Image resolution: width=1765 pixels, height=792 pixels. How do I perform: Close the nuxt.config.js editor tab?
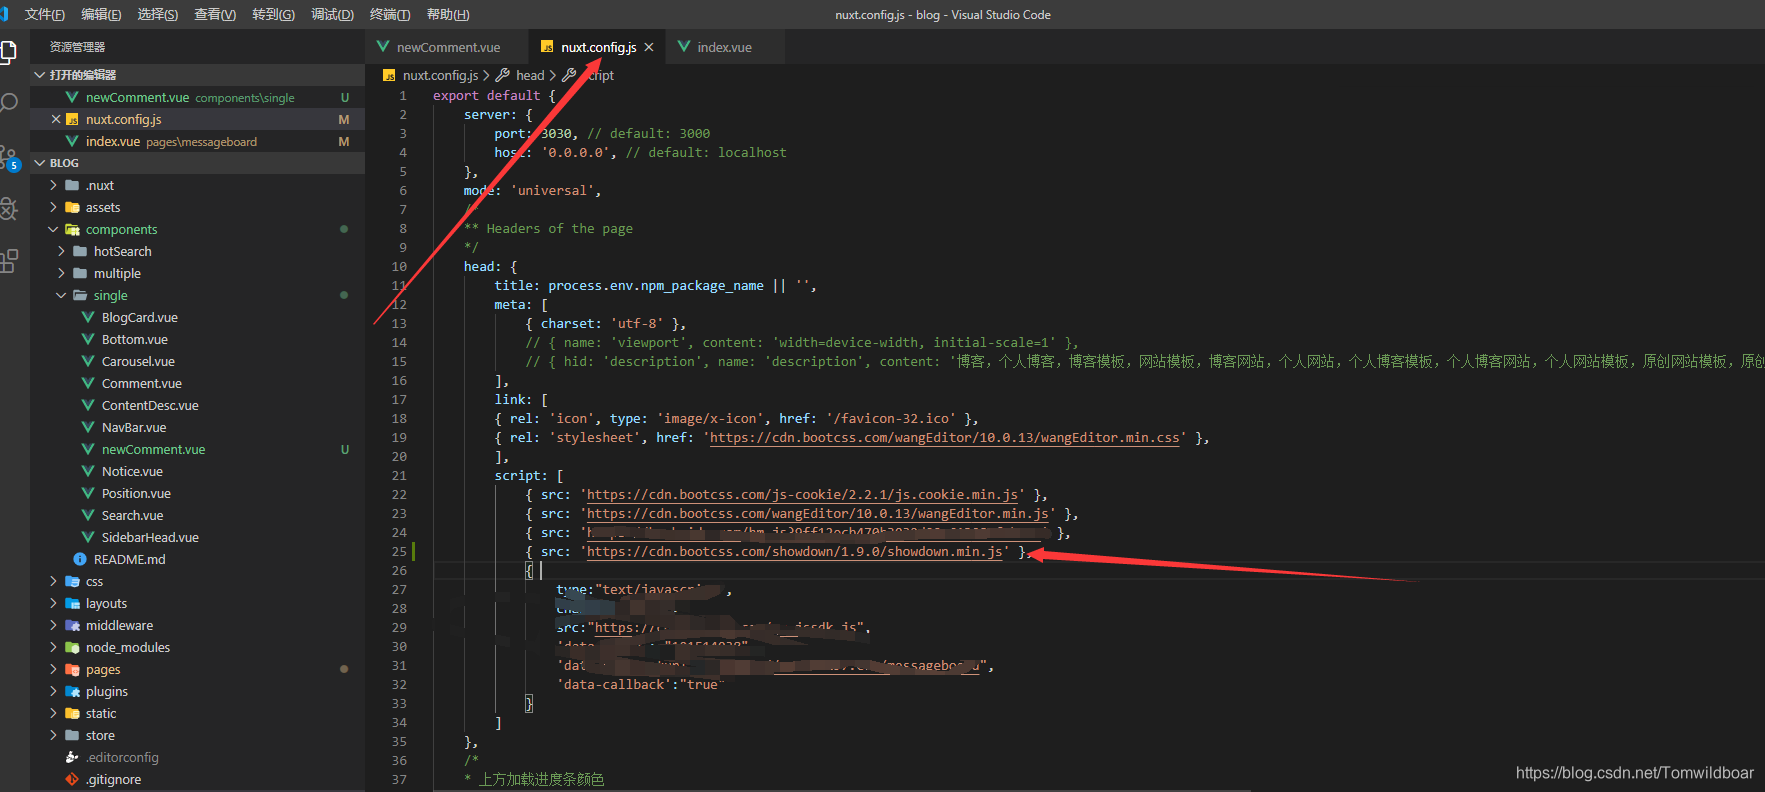(x=649, y=47)
